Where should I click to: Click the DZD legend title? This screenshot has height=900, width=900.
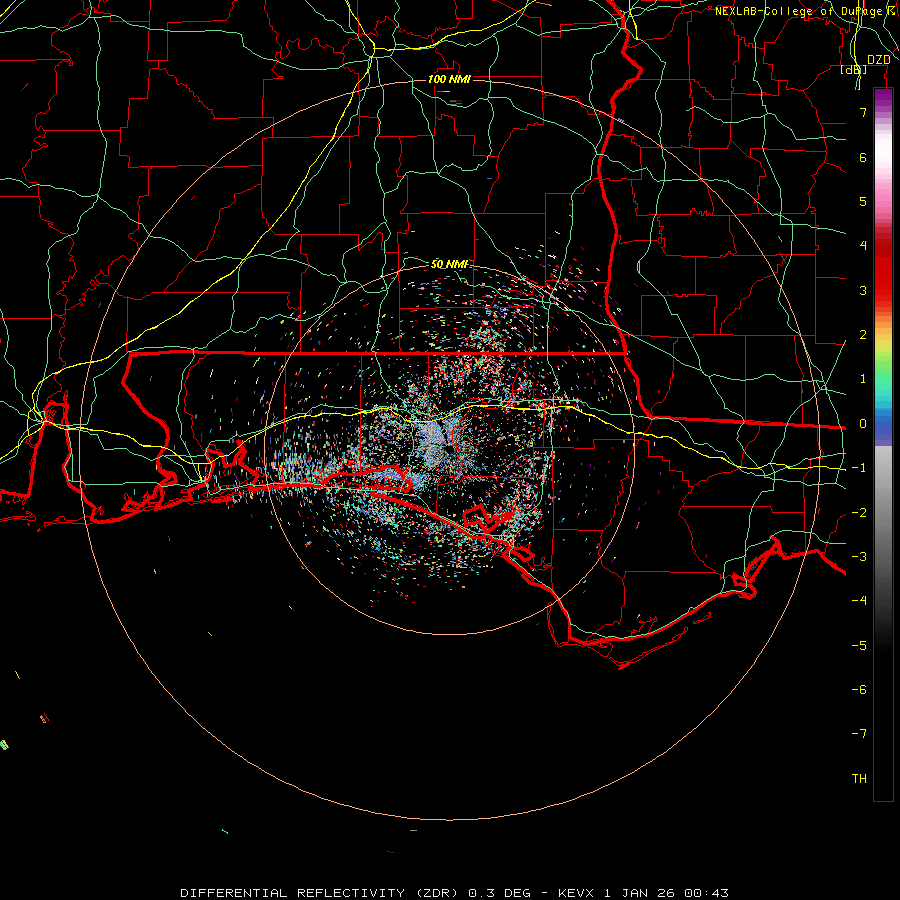879,60
